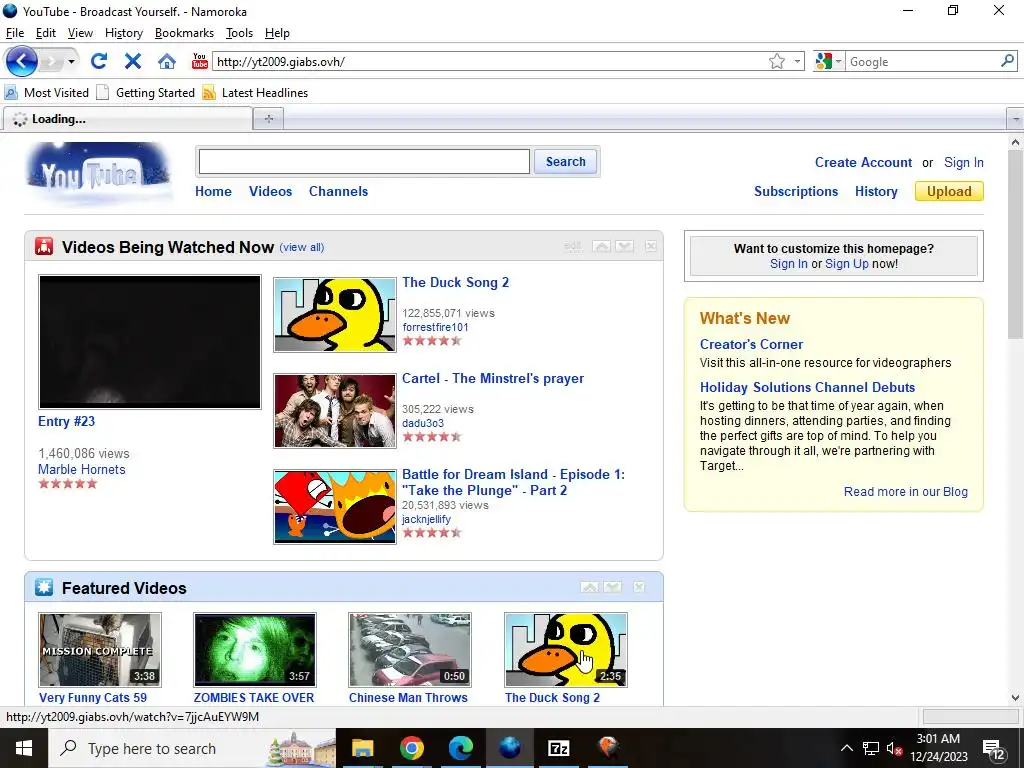Open the Entry #23 video thumbnail

(x=150, y=342)
